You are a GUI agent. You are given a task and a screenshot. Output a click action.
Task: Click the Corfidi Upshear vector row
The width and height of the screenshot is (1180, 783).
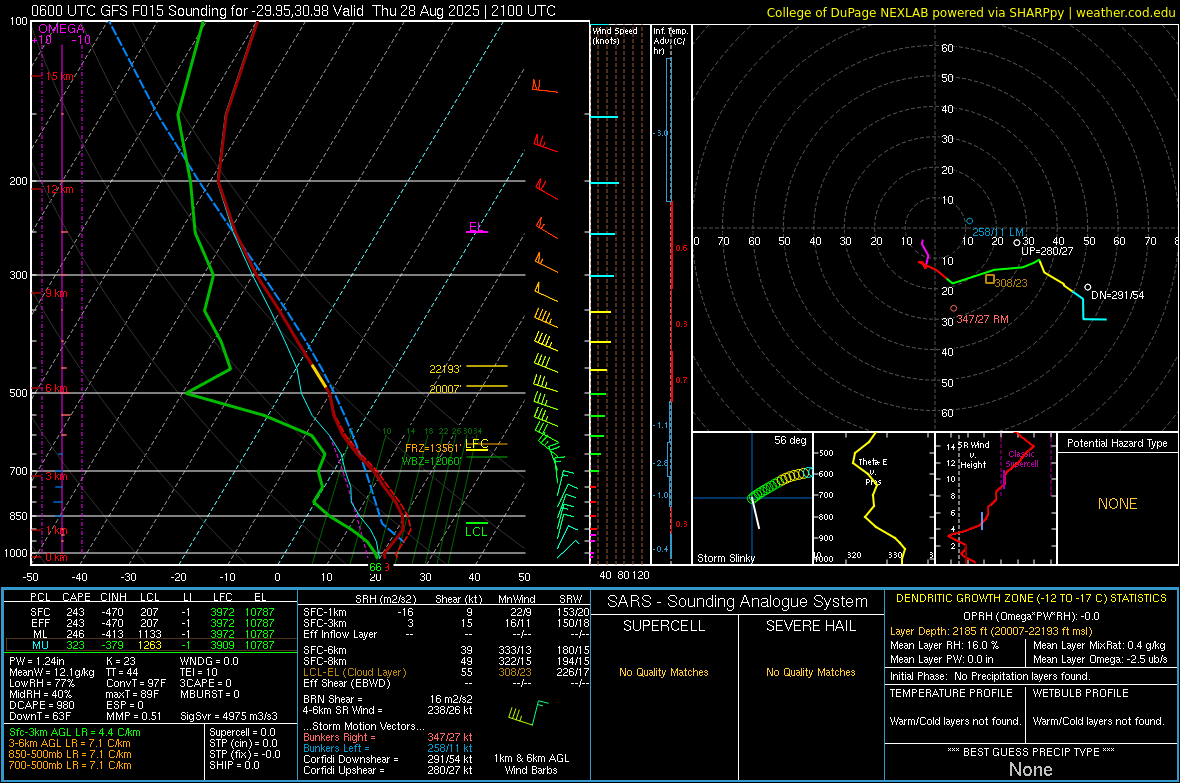point(388,770)
